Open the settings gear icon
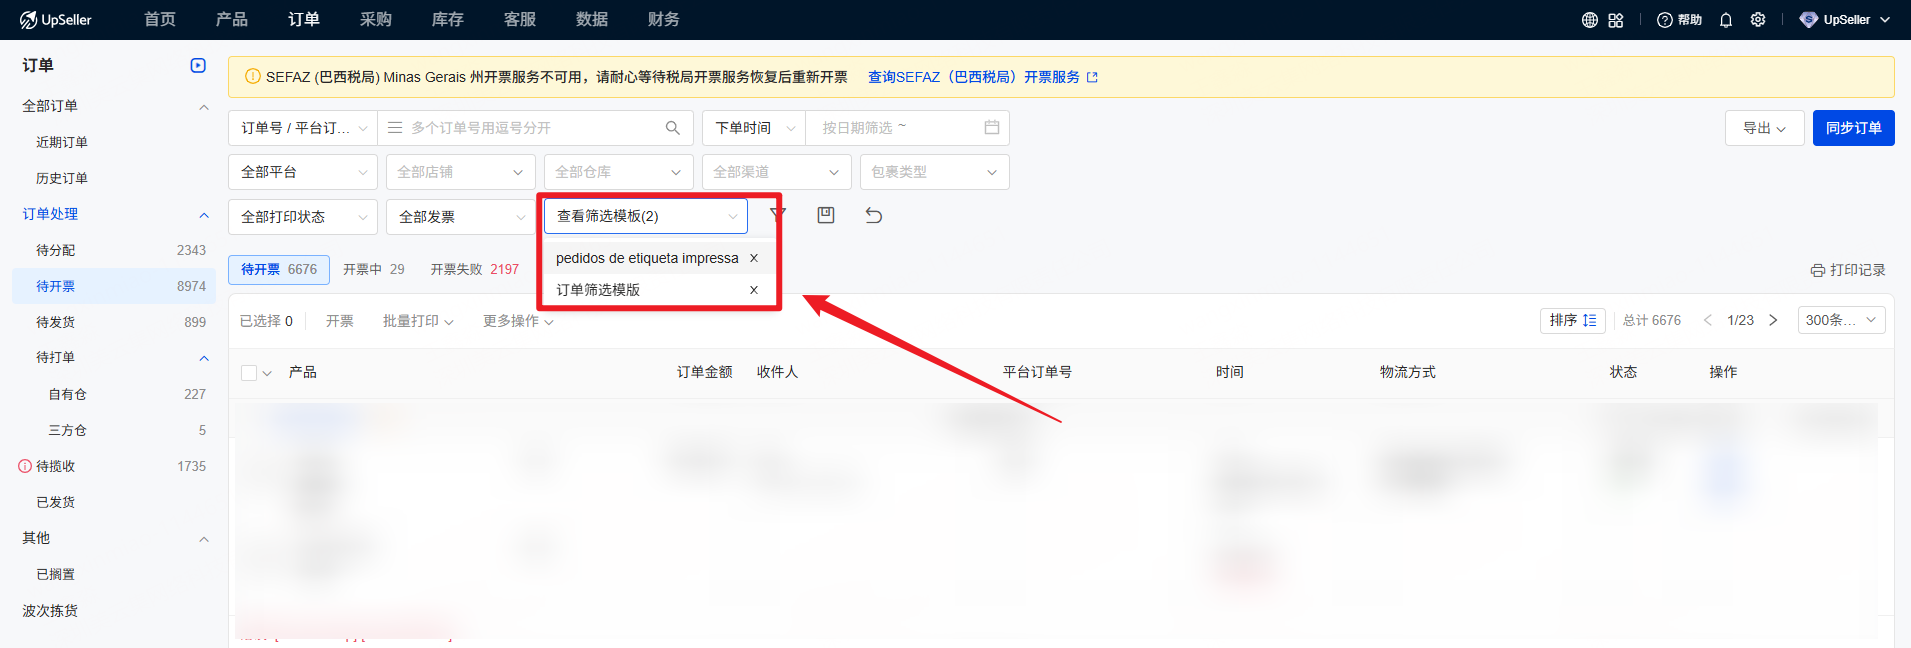This screenshot has height=648, width=1911. coord(1758,20)
